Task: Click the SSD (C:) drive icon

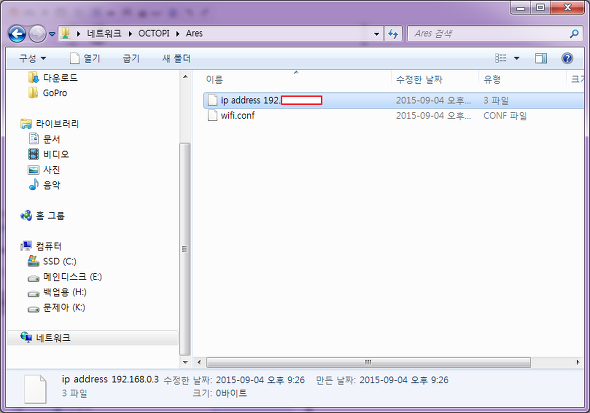Action: [x=33, y=261]
